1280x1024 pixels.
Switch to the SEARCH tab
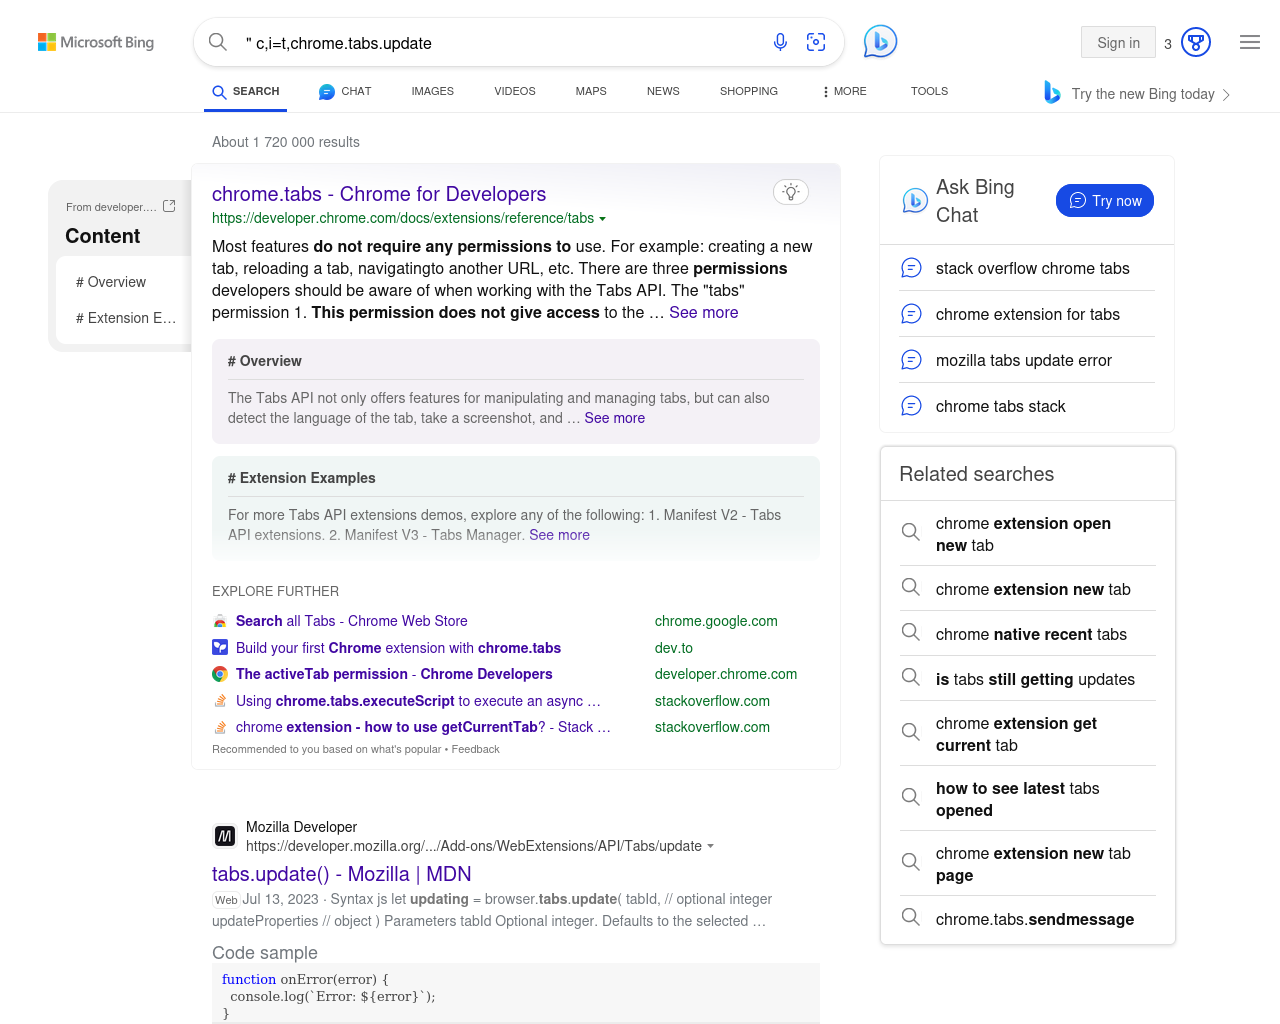[246, 91]
